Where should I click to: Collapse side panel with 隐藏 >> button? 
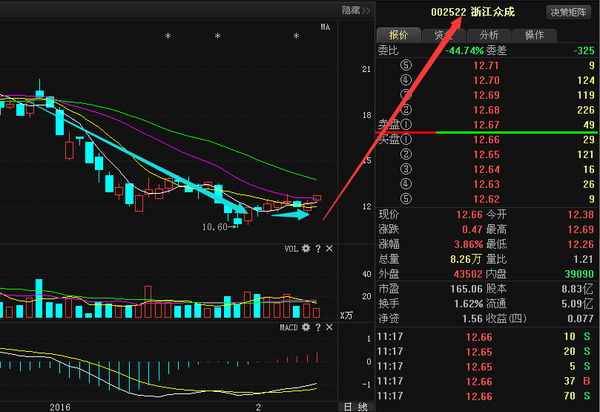[355, 10]
